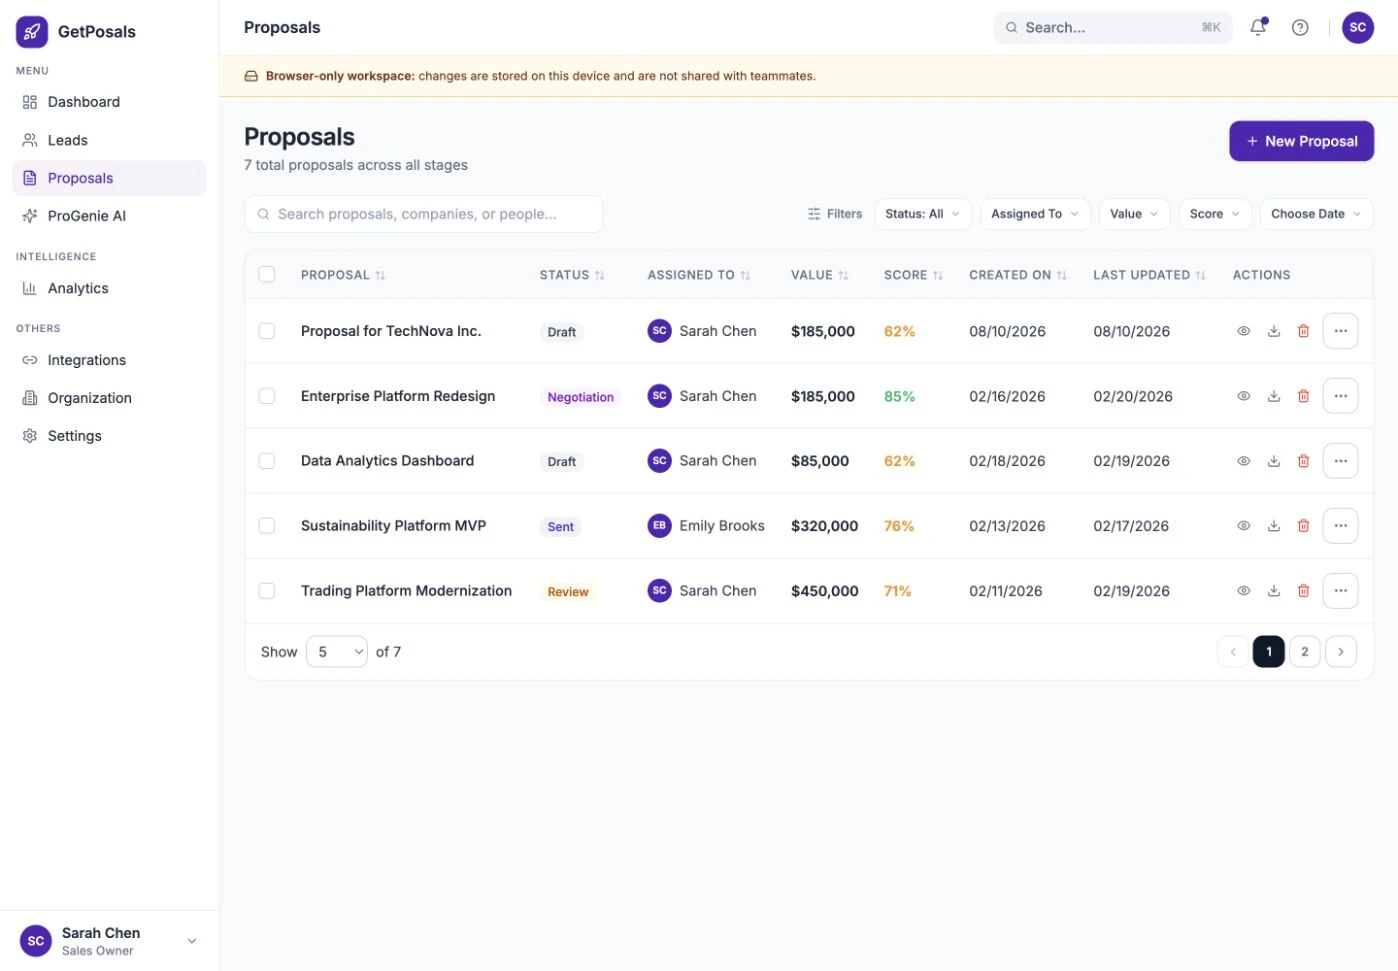Sort by the Proposal column
1398x971 pixels.
(343, 275)
